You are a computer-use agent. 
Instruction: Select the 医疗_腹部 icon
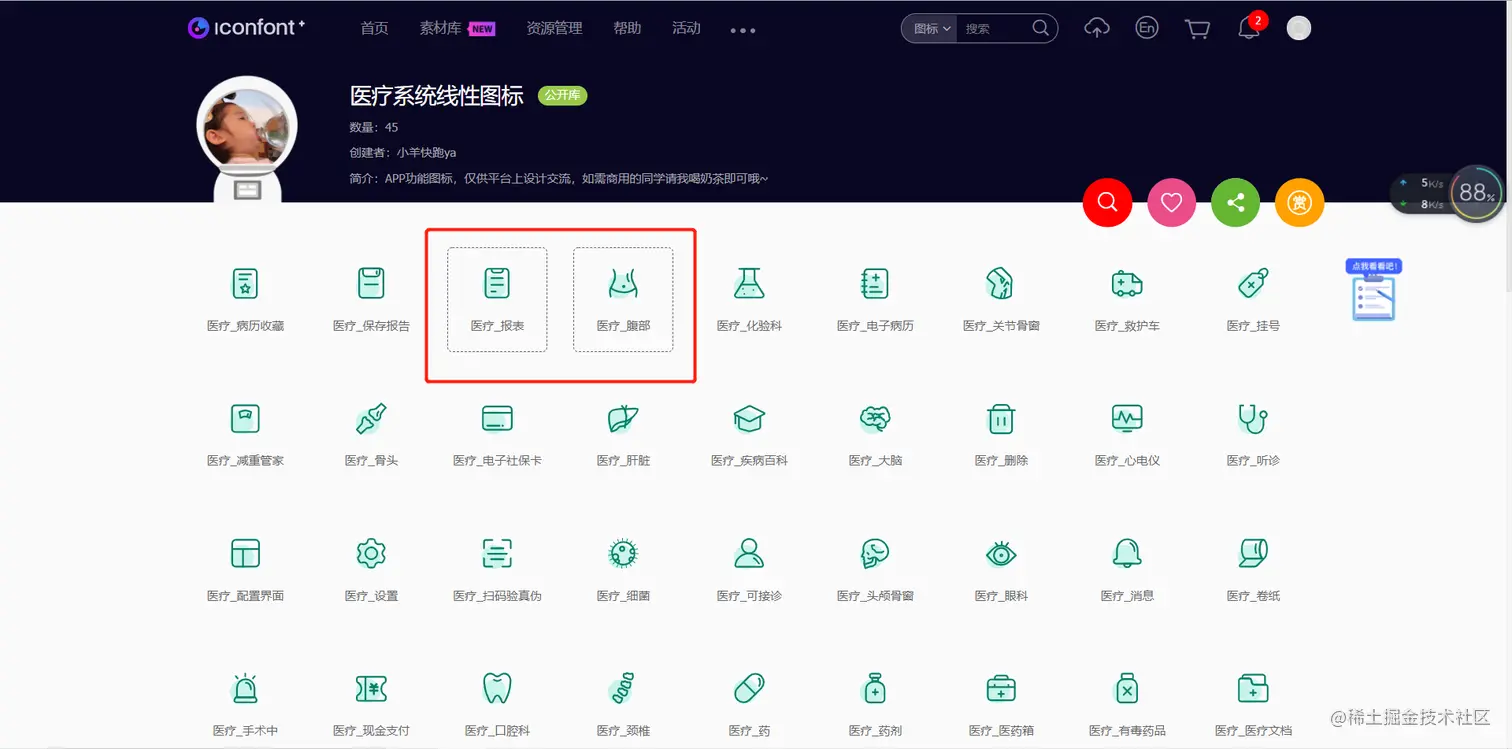point(623,284)
